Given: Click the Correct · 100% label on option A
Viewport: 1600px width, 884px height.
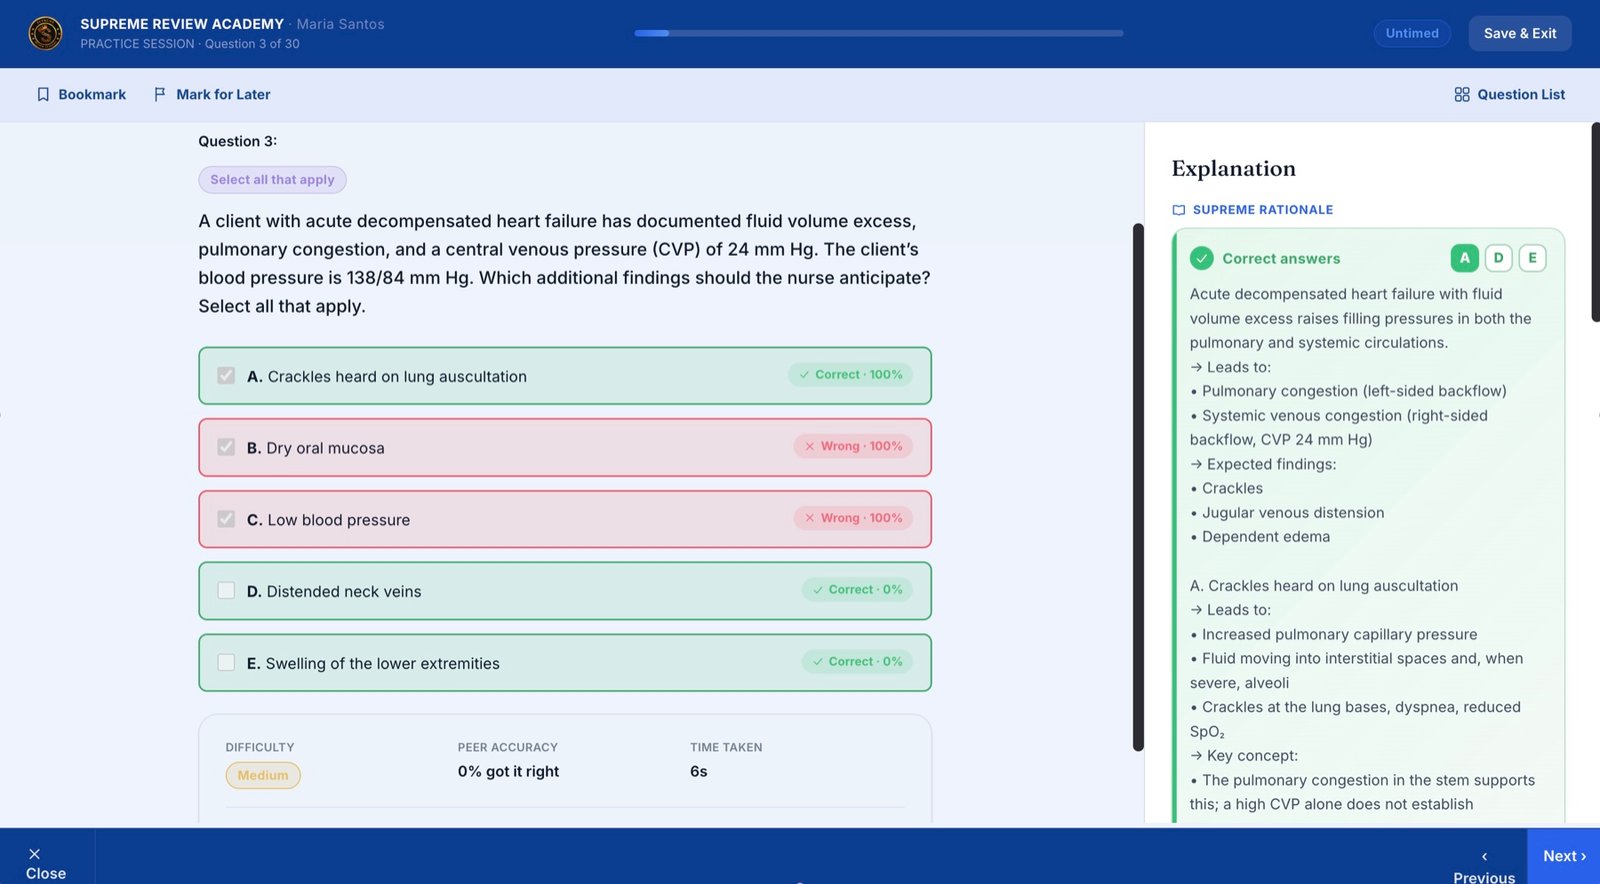Looking at the screenshot, I should [x=850, y=375].
